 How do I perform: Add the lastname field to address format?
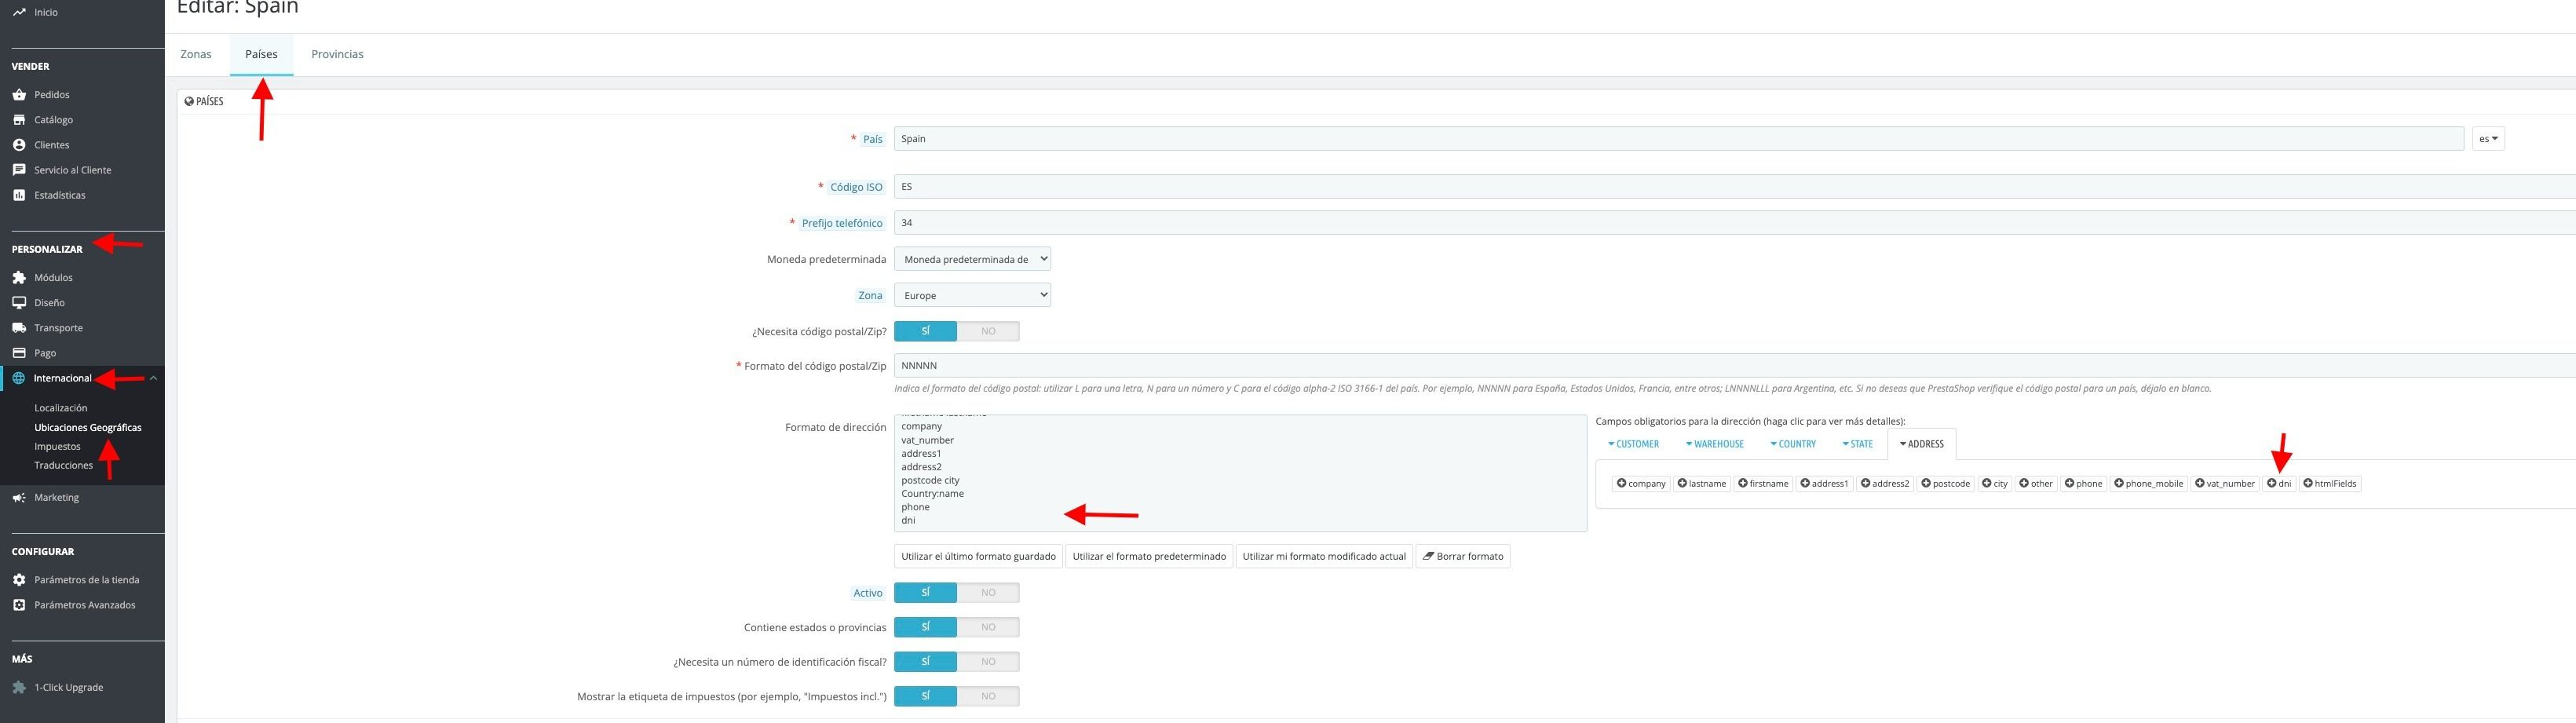click(1702, 484)
